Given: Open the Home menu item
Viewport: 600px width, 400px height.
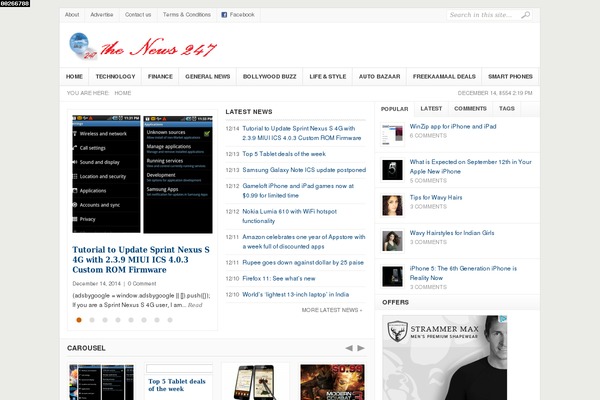Looking at the screenshot, I should tap(74, 77).
